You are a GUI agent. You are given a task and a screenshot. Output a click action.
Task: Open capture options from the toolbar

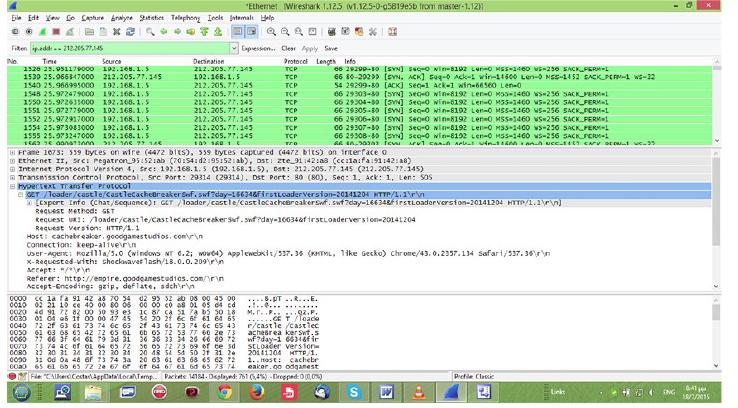pyautogui.click(x=29, y=32)
